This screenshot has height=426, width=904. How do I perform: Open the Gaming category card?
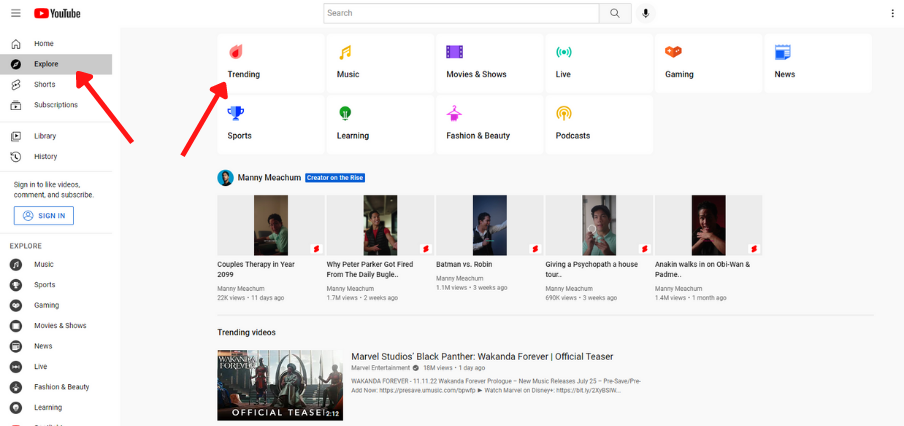708,63
